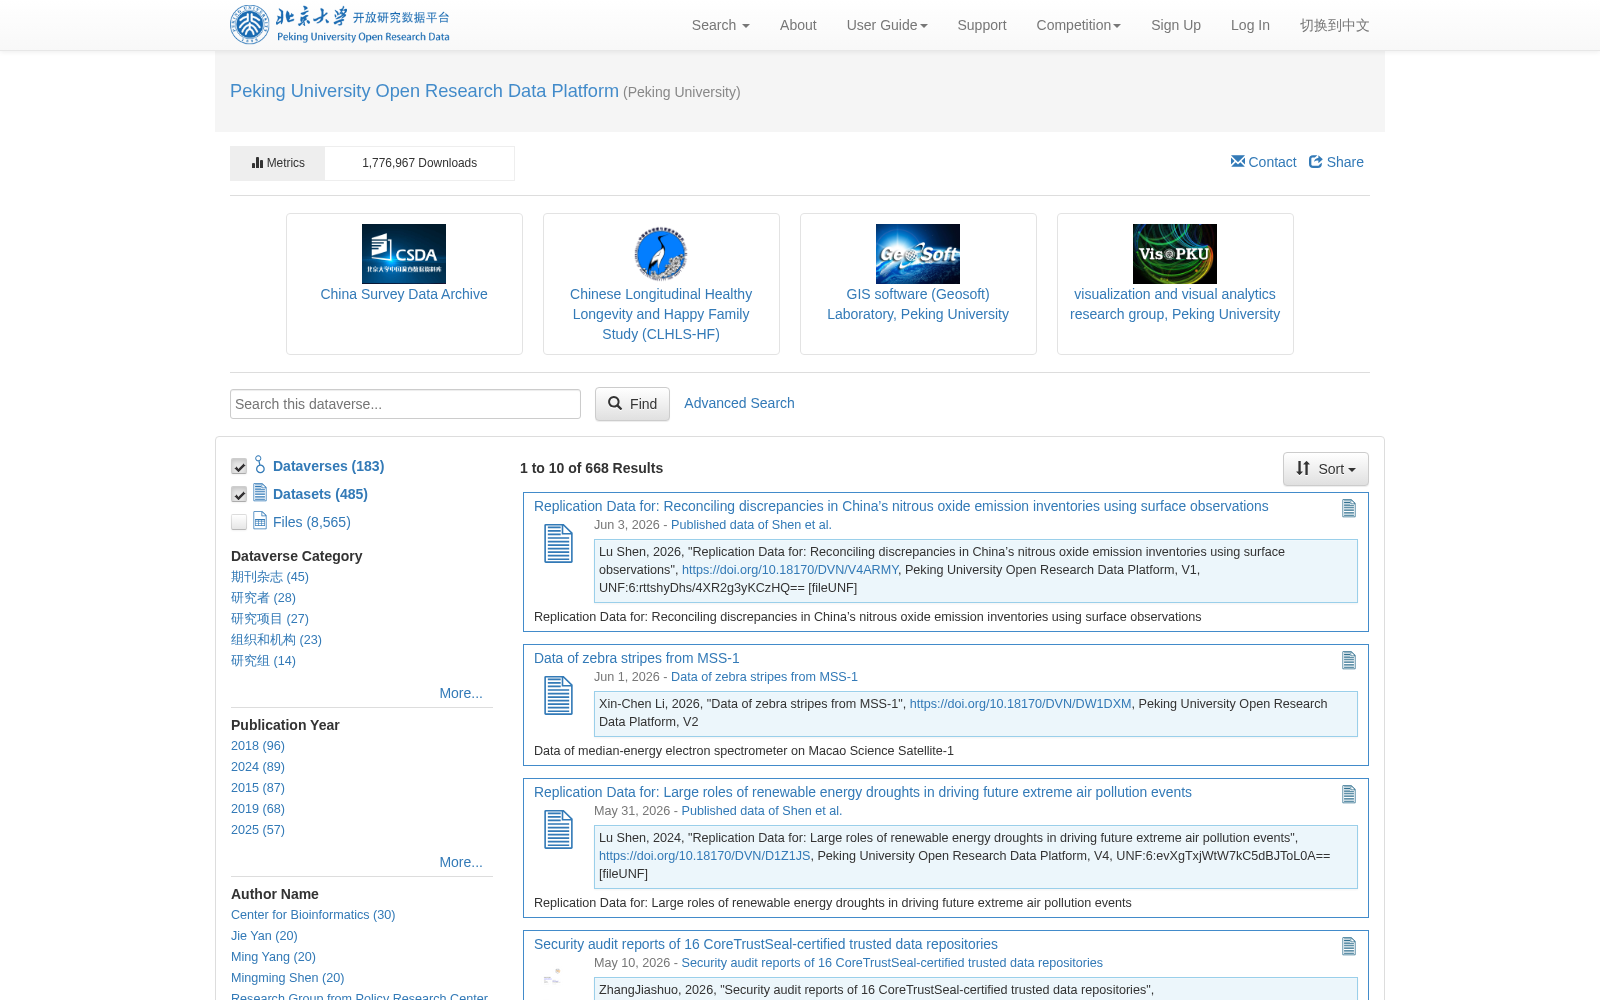Switch language via 切换到中文
The height and width of the screenshot is (1000, 1600).
tap(1334, 25)
